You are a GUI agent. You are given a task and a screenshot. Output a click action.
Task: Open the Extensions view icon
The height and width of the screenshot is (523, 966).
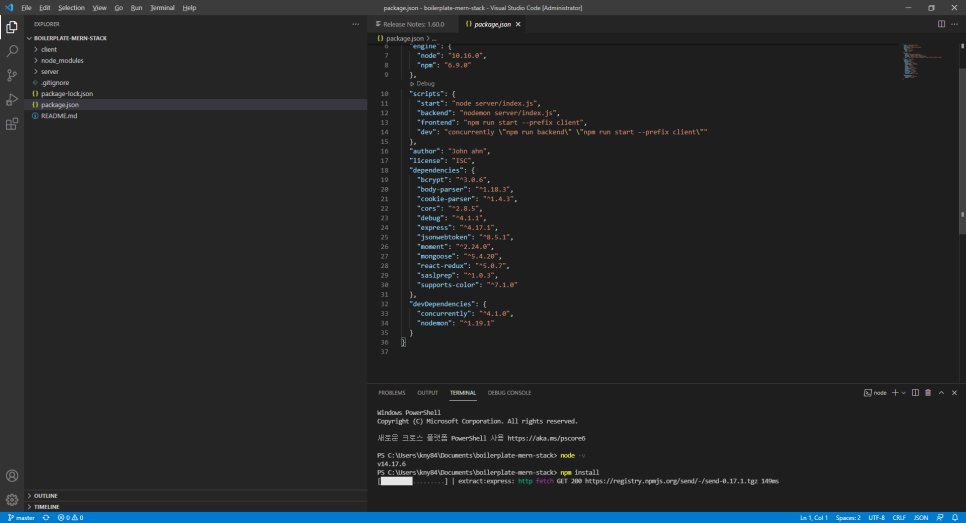coord(12,124)
